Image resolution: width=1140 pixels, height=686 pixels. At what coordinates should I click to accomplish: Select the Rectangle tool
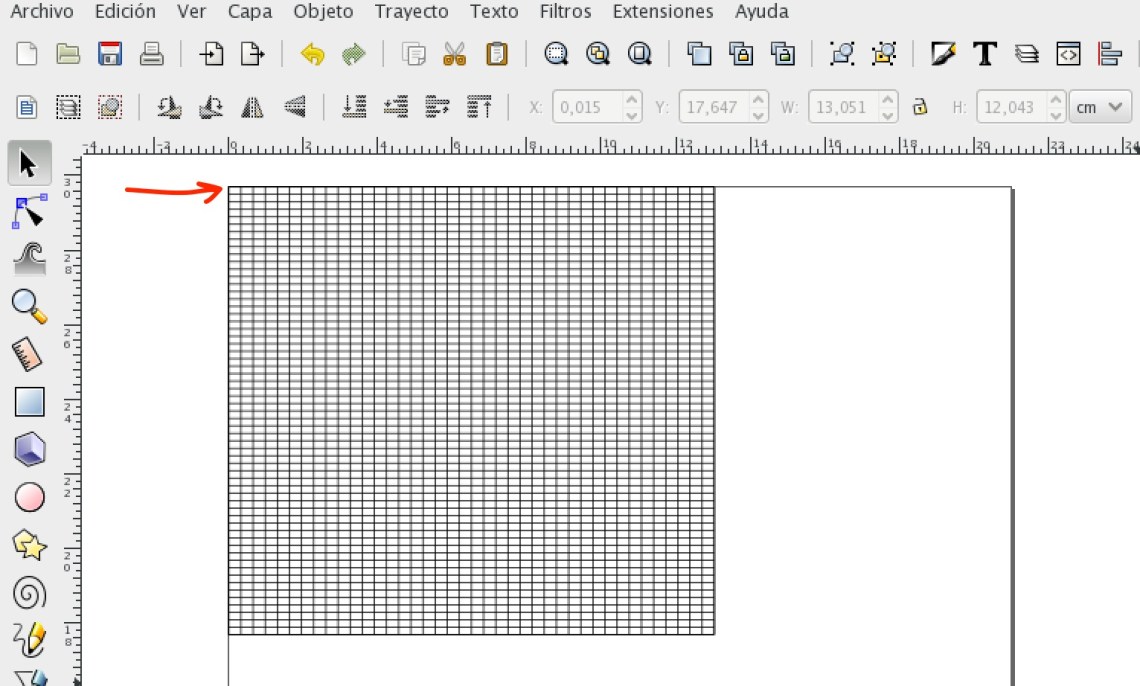click(29, 402)
